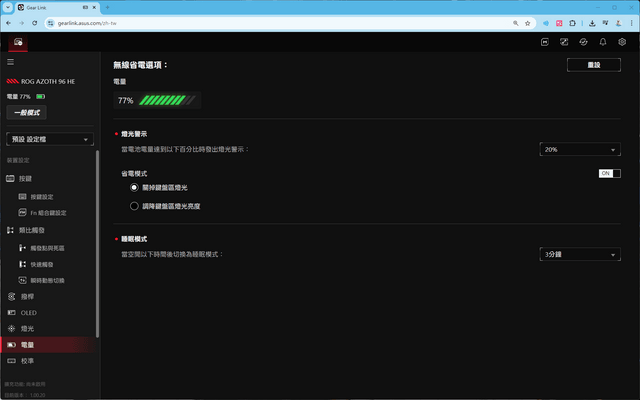Toggle the 省電模式 ON switch
640x400 pixels.
point(609,173)
